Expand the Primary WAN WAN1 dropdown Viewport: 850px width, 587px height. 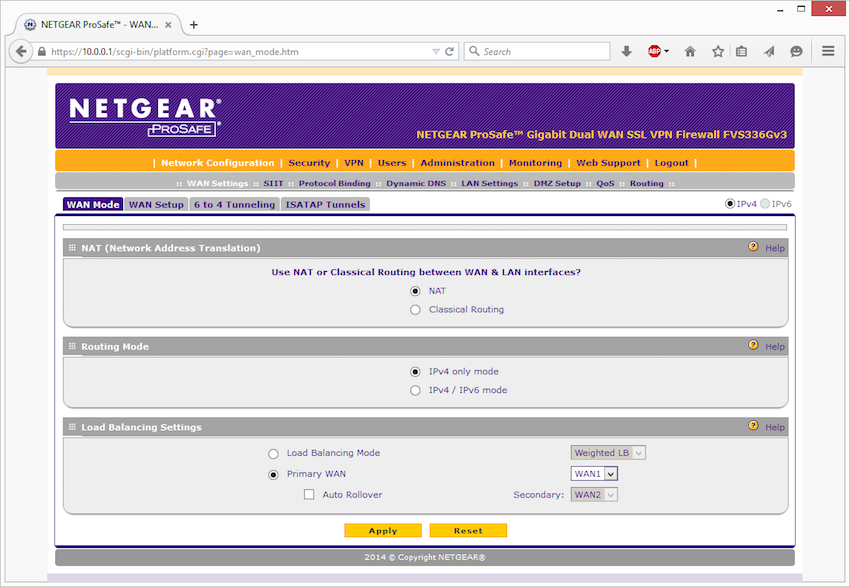coord(594,474)
